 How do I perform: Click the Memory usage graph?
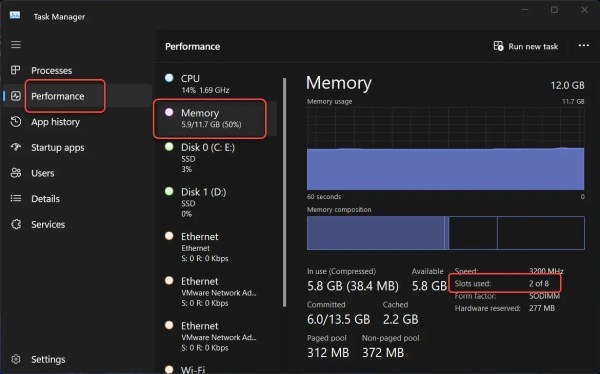pos(445,149)
